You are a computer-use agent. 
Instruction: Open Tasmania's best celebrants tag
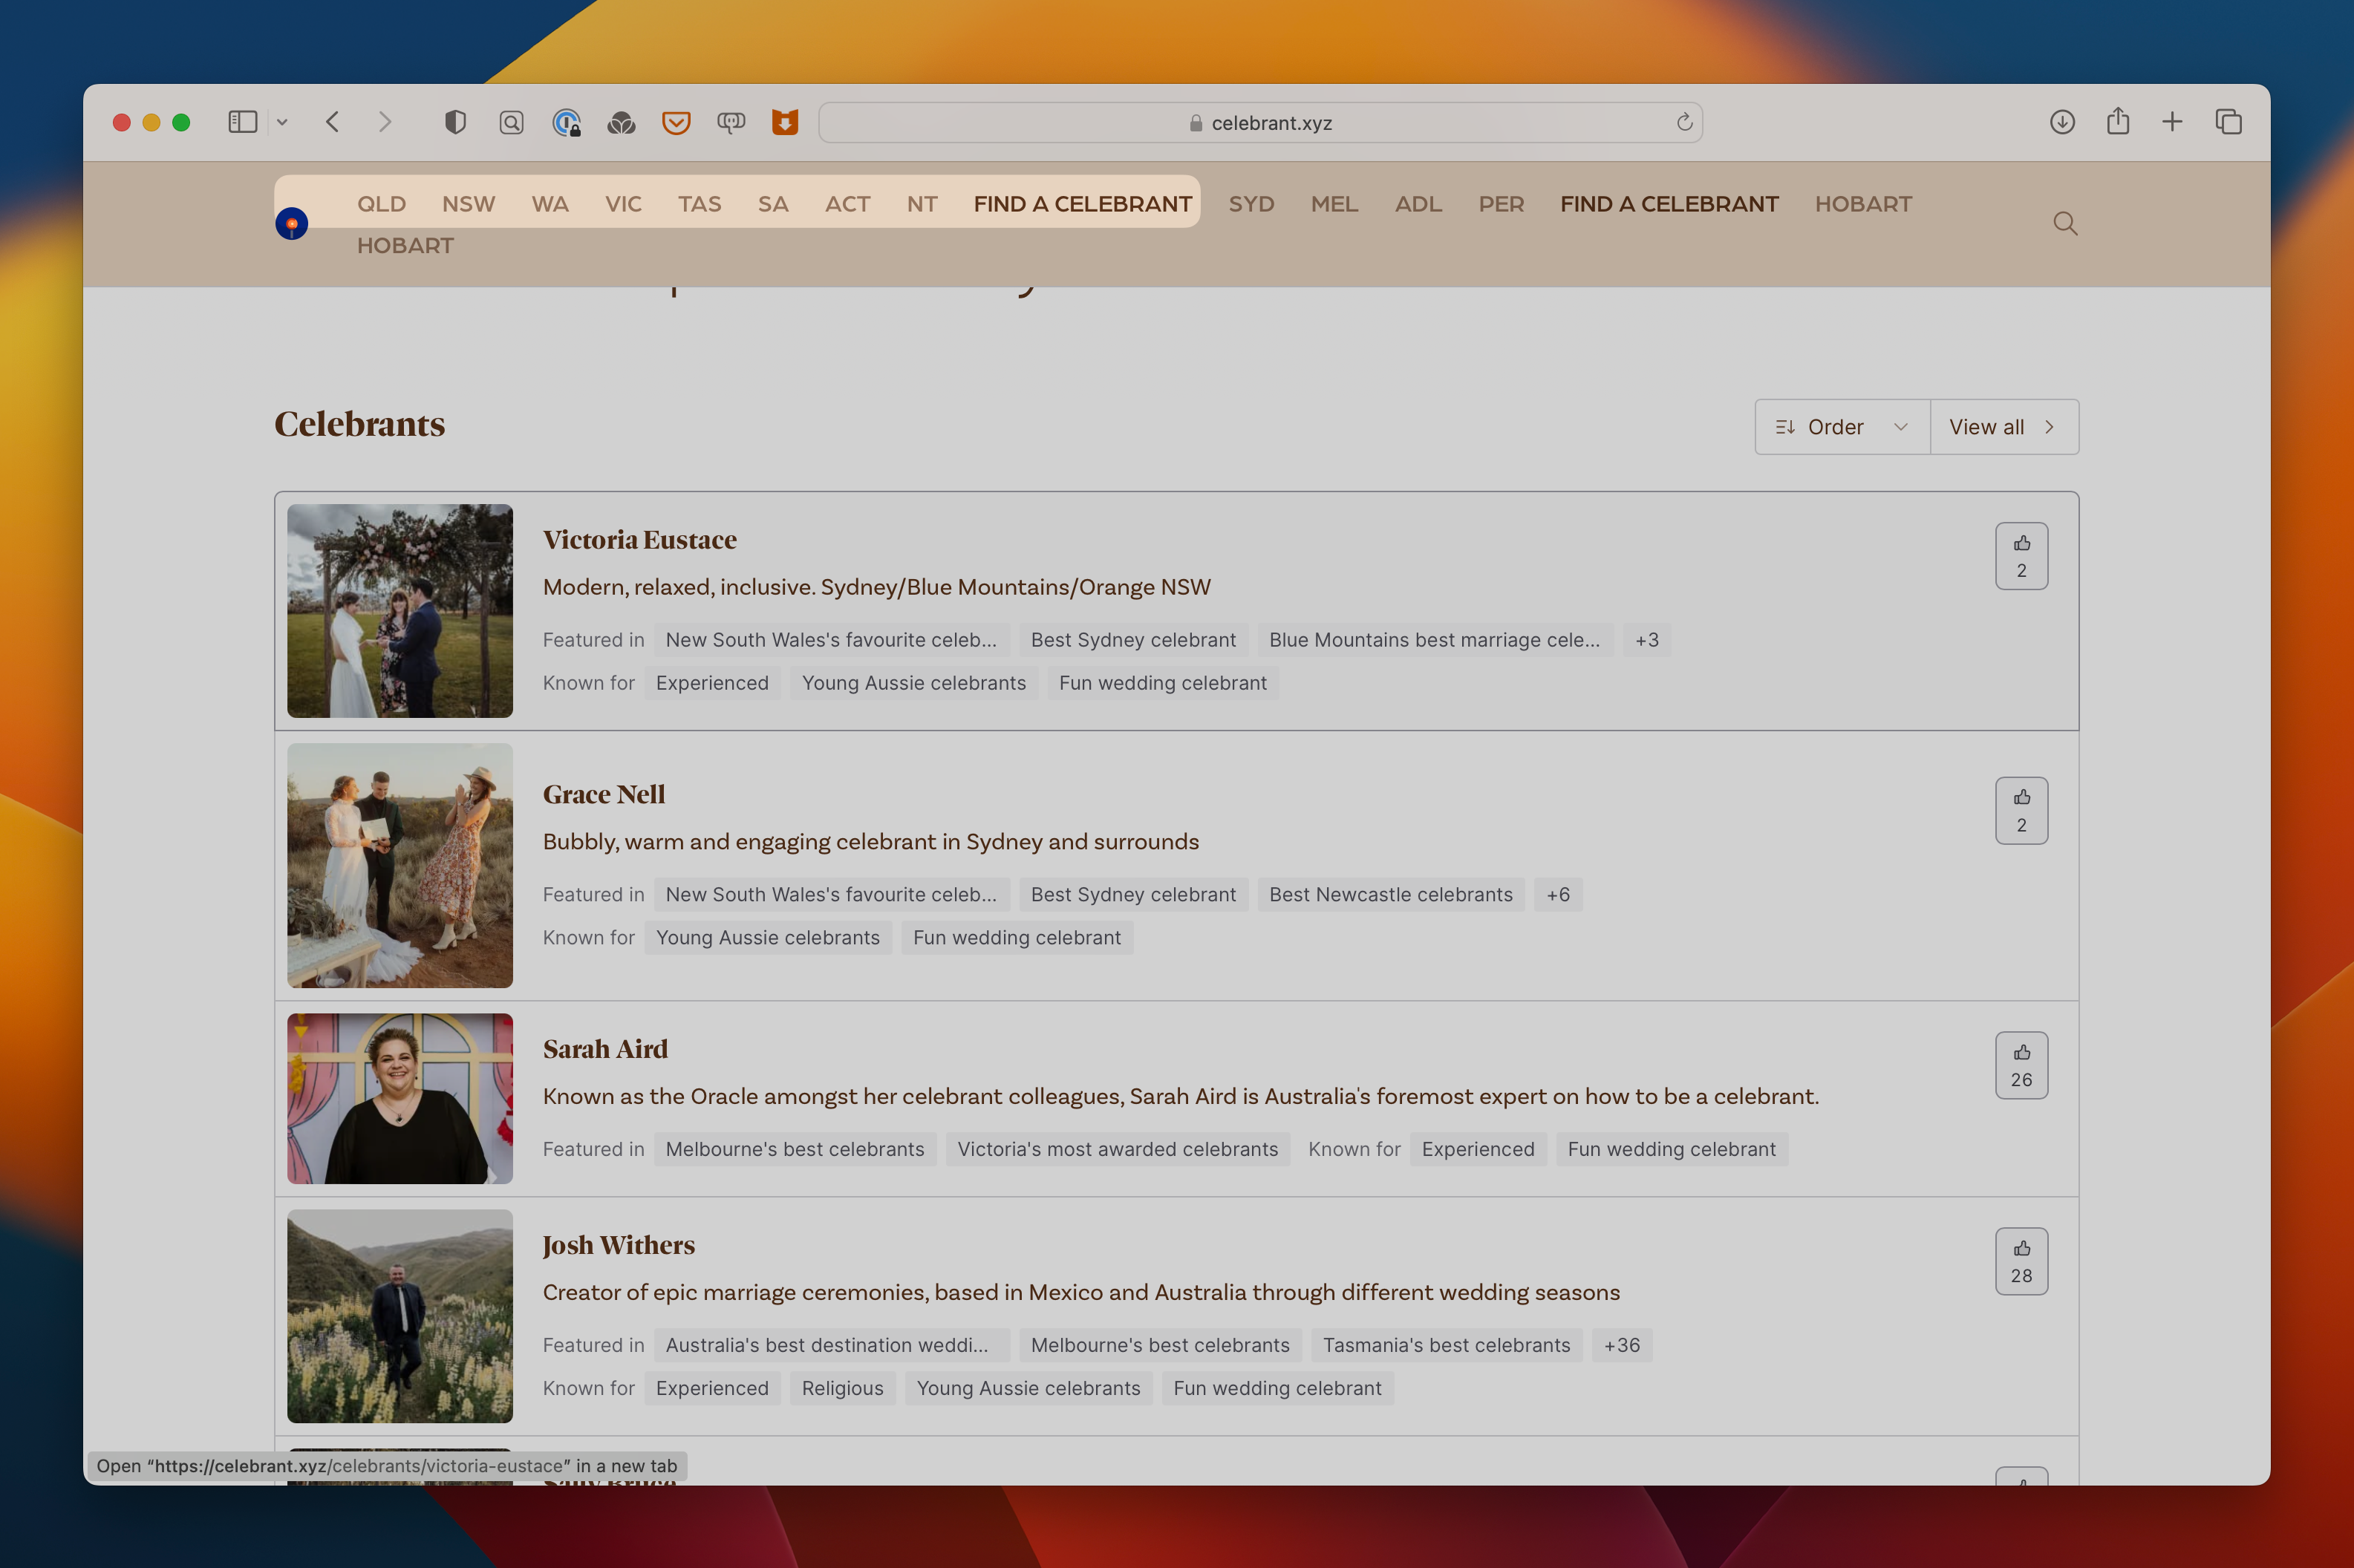click(x=1446, y=1346)
